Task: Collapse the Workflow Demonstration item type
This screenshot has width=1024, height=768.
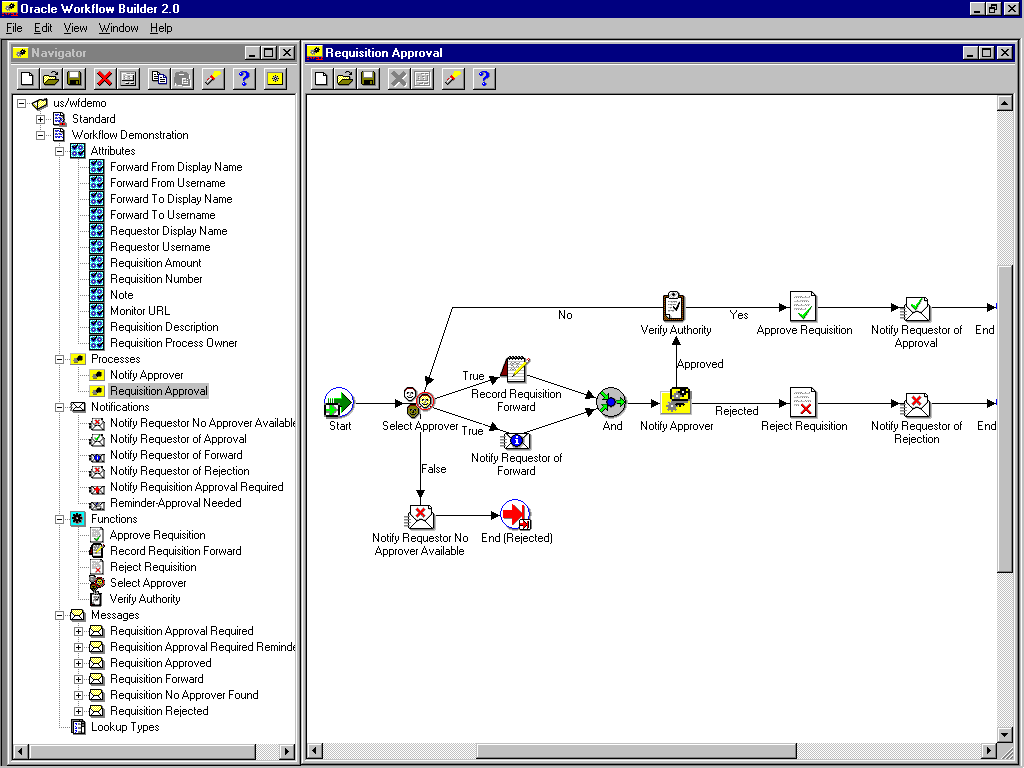Action: tap(40, 135)
